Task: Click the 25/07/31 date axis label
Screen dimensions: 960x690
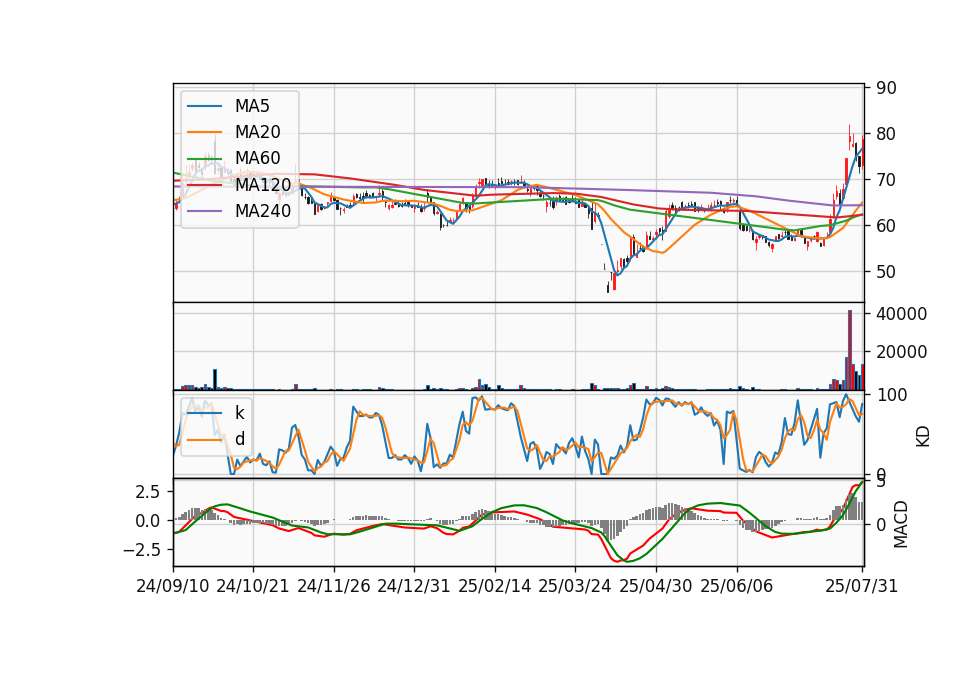Action: click(x=861, y=586)
